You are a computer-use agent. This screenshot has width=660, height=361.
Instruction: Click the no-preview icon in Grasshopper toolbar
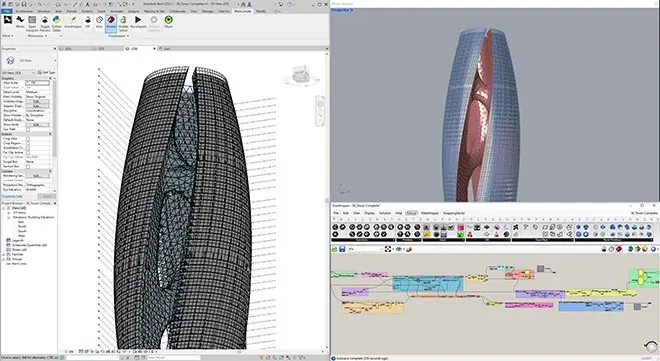(604, 249)
